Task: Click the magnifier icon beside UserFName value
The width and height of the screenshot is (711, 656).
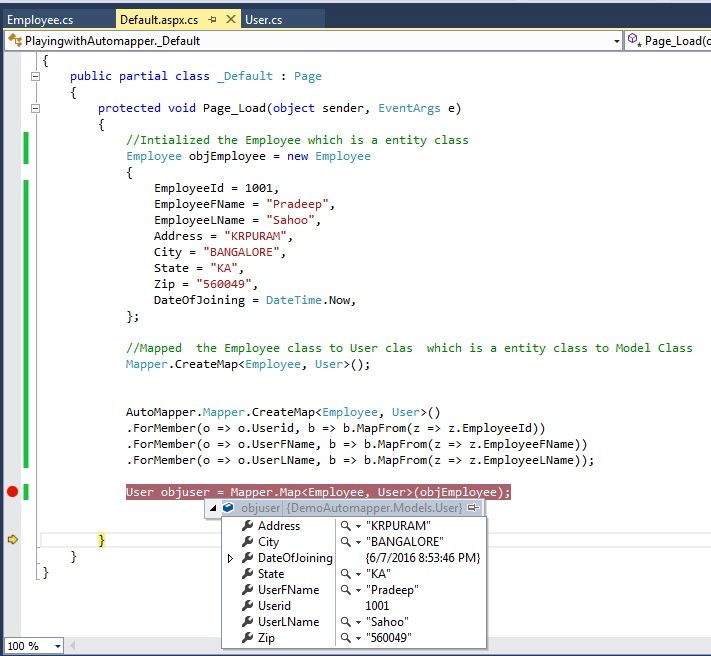Action: click(344, 590)
